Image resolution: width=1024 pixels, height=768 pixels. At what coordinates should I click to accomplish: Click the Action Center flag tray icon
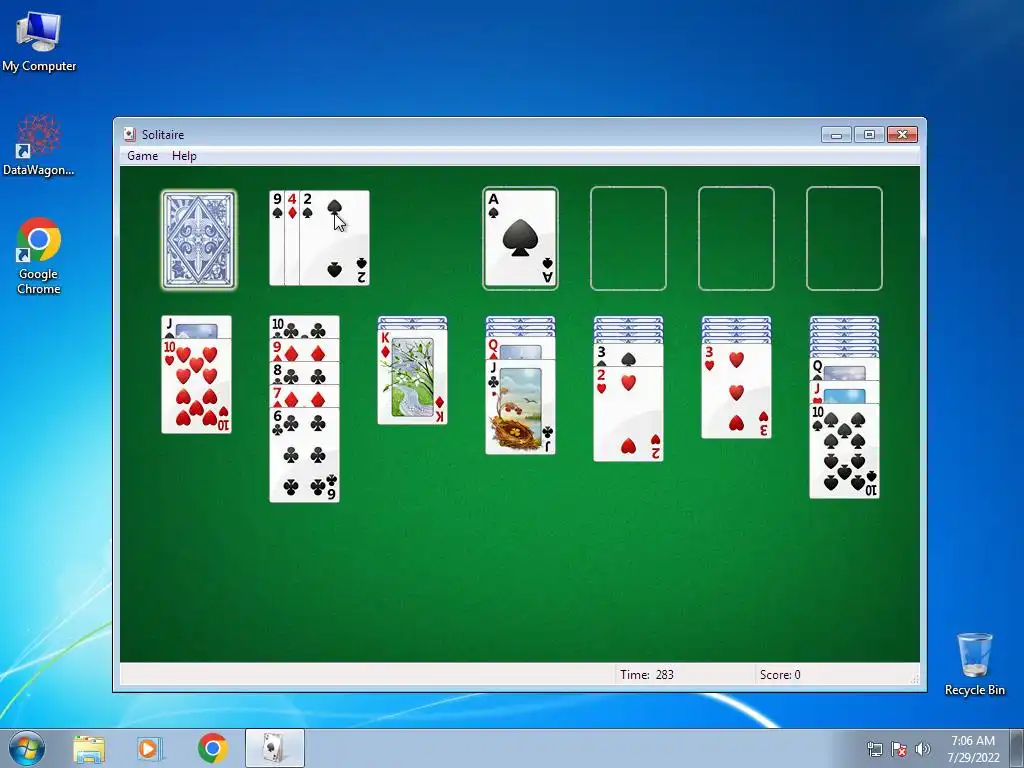coord(899,749)
